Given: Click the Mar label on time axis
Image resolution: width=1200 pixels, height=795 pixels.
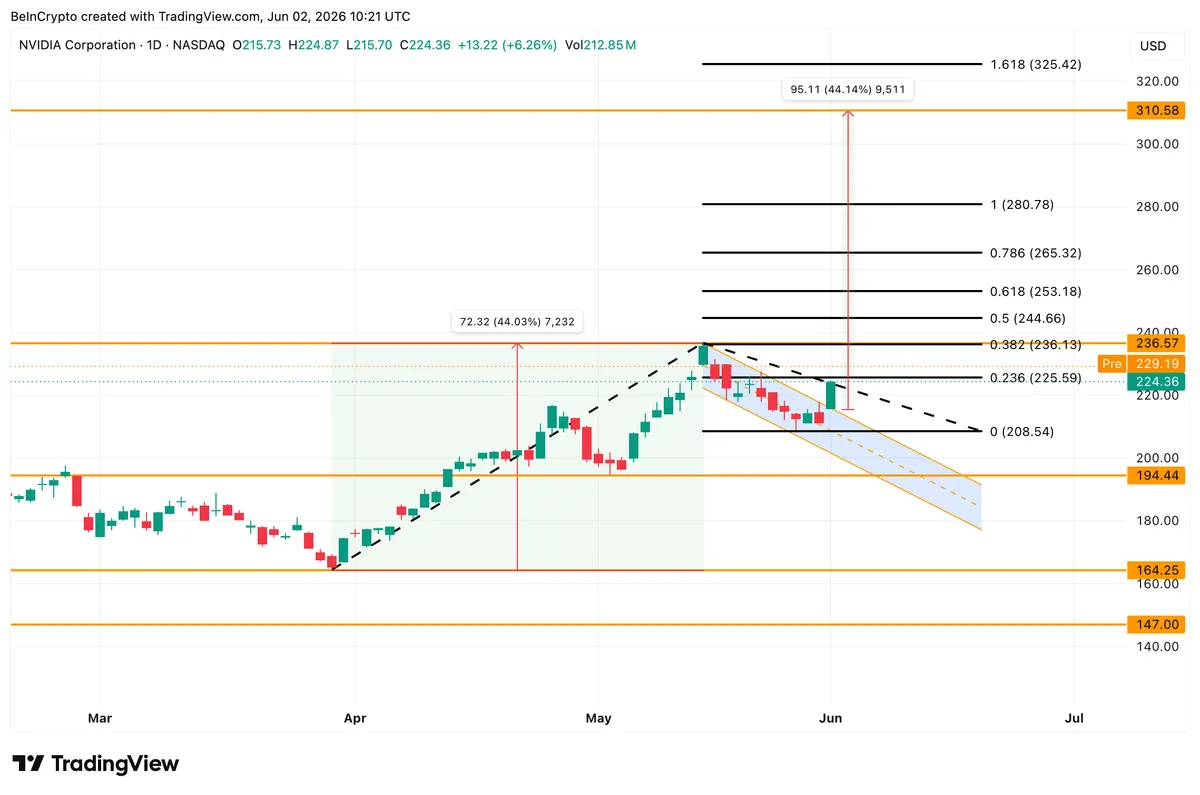Looking at the screenshot, I should pyautogui.click(x=99, y=718).
